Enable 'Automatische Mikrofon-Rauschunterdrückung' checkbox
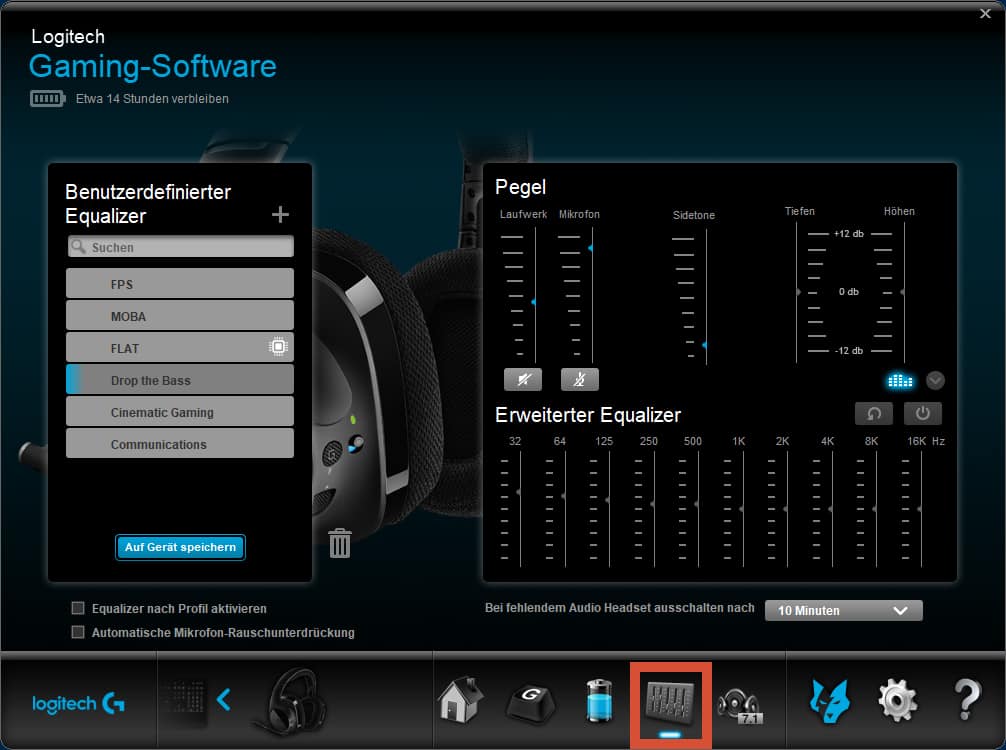 pos(78,632)
